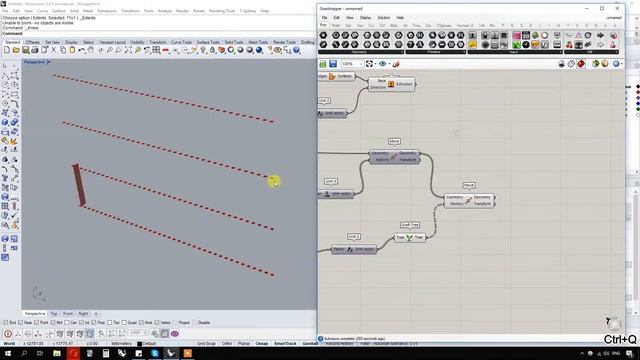Toggle Ortho in Rhino status bar
Screen dimensions: 640x360
(227, 344)
